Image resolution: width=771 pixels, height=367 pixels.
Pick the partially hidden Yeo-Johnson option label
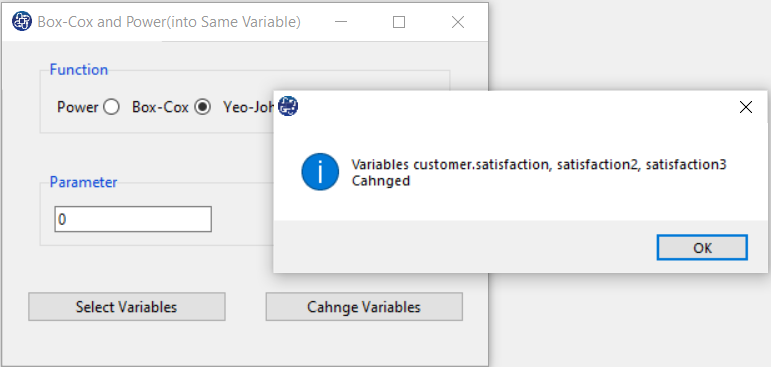coord(248,107)
